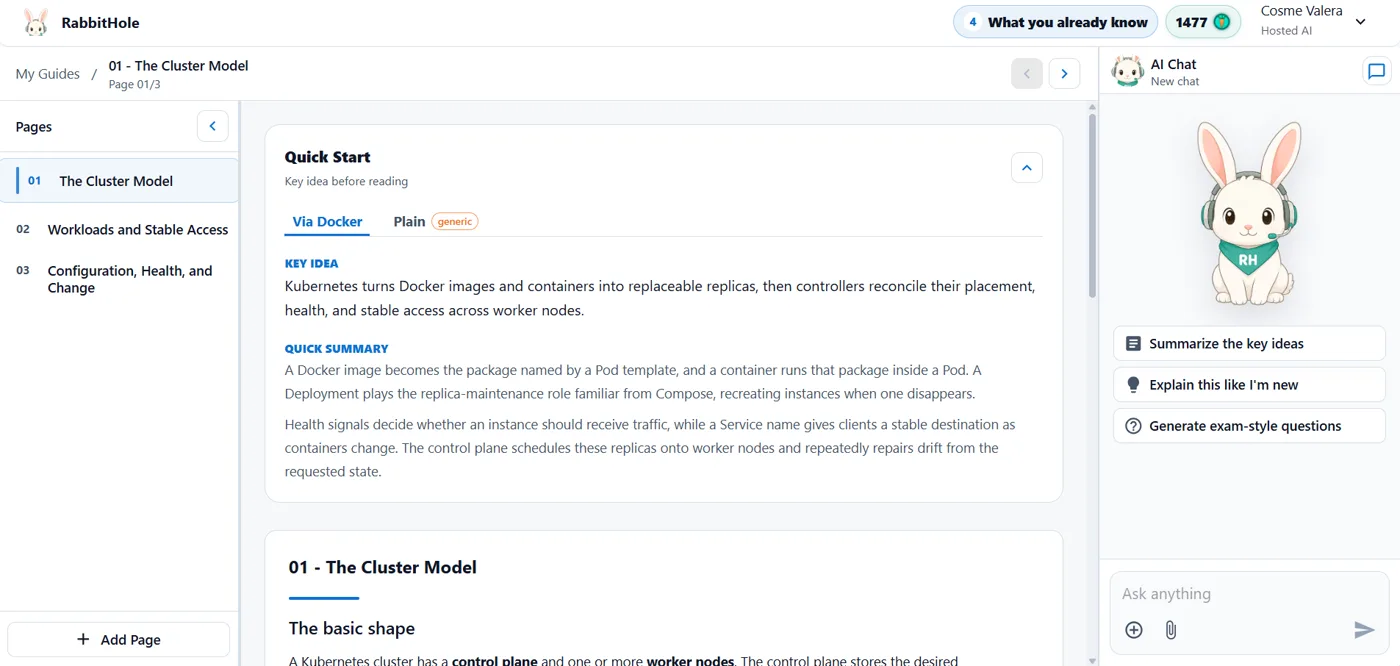Open Workloads and Stable Access page
The width and height of the screenshot is (1400, 666).
coord(119,229)
